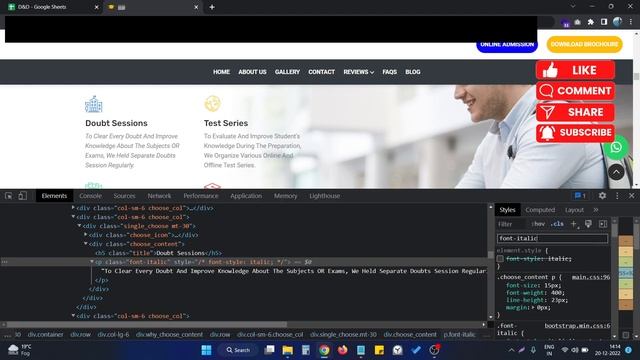Toggle the .cls class editor button

click(557, 224)
